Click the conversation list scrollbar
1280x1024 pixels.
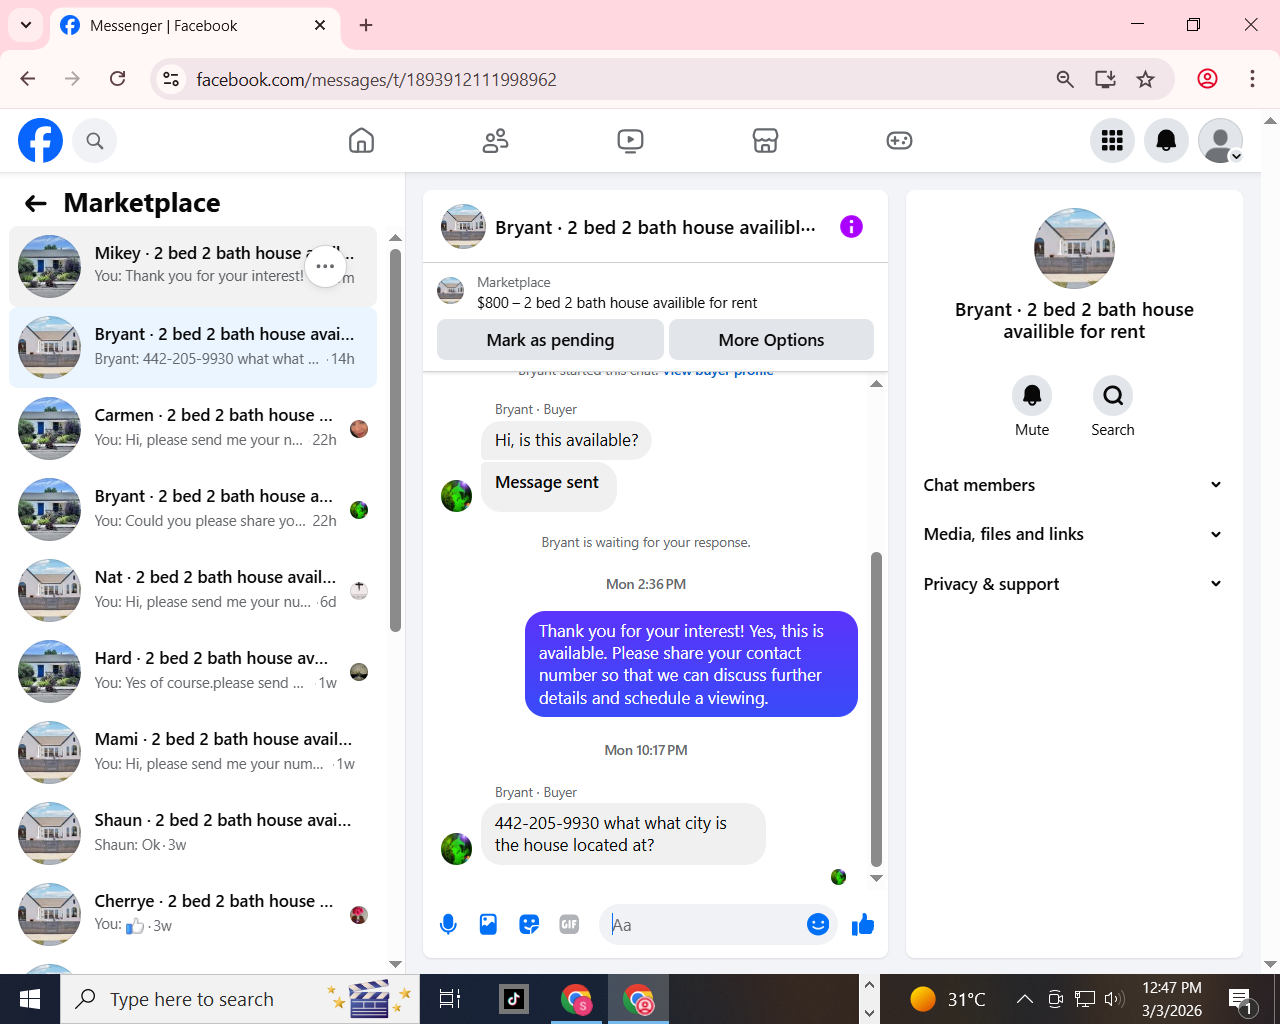point(395,440)
